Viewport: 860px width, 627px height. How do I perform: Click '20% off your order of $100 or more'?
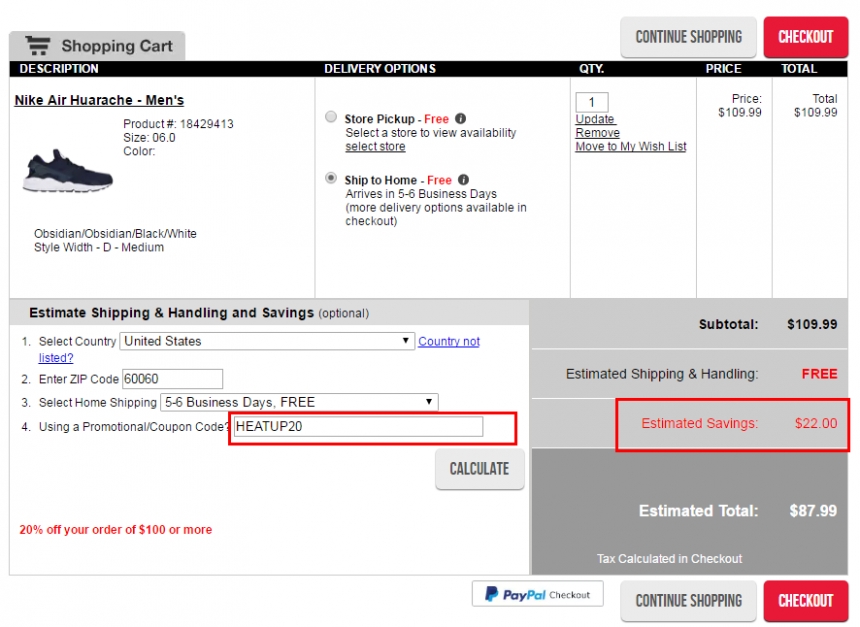(x=116, y=530)
